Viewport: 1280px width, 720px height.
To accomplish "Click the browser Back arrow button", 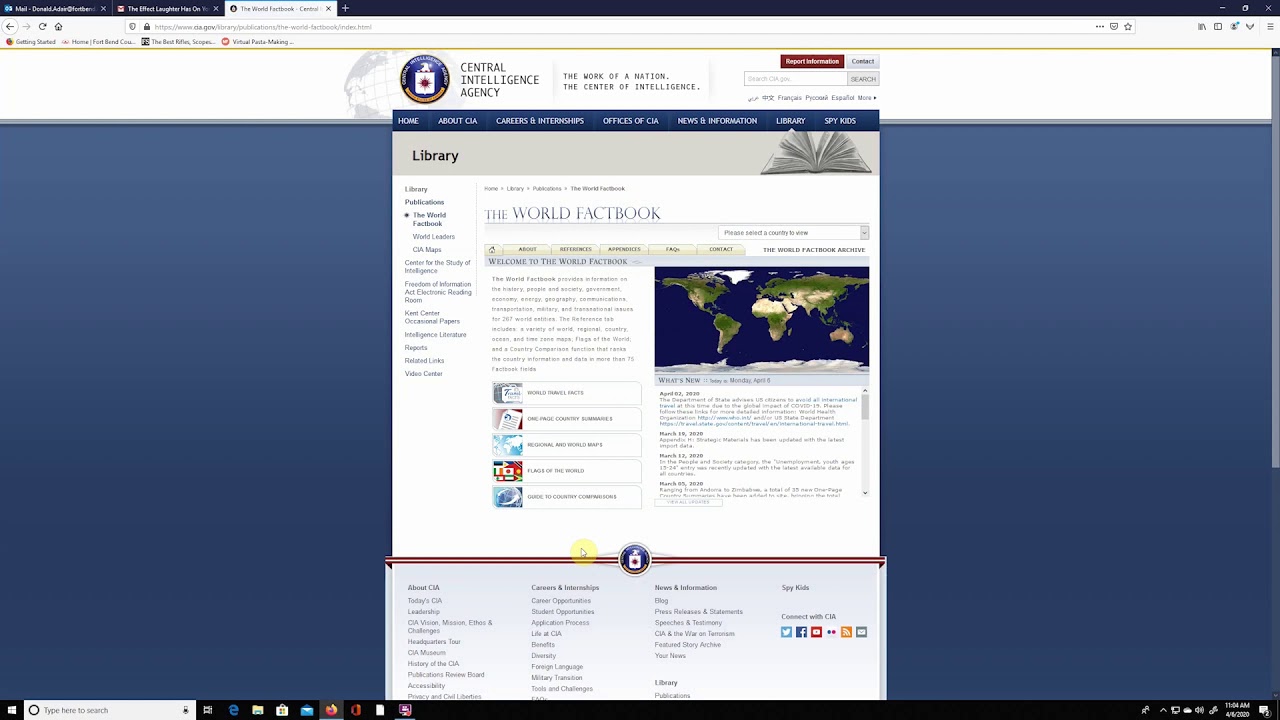I will coord(10,27).
